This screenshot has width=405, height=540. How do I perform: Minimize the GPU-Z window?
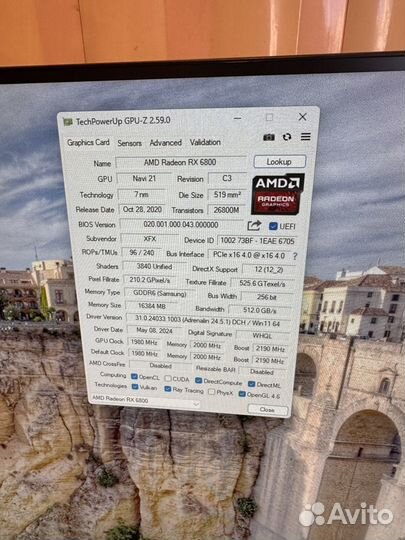[x=237, y=118]
